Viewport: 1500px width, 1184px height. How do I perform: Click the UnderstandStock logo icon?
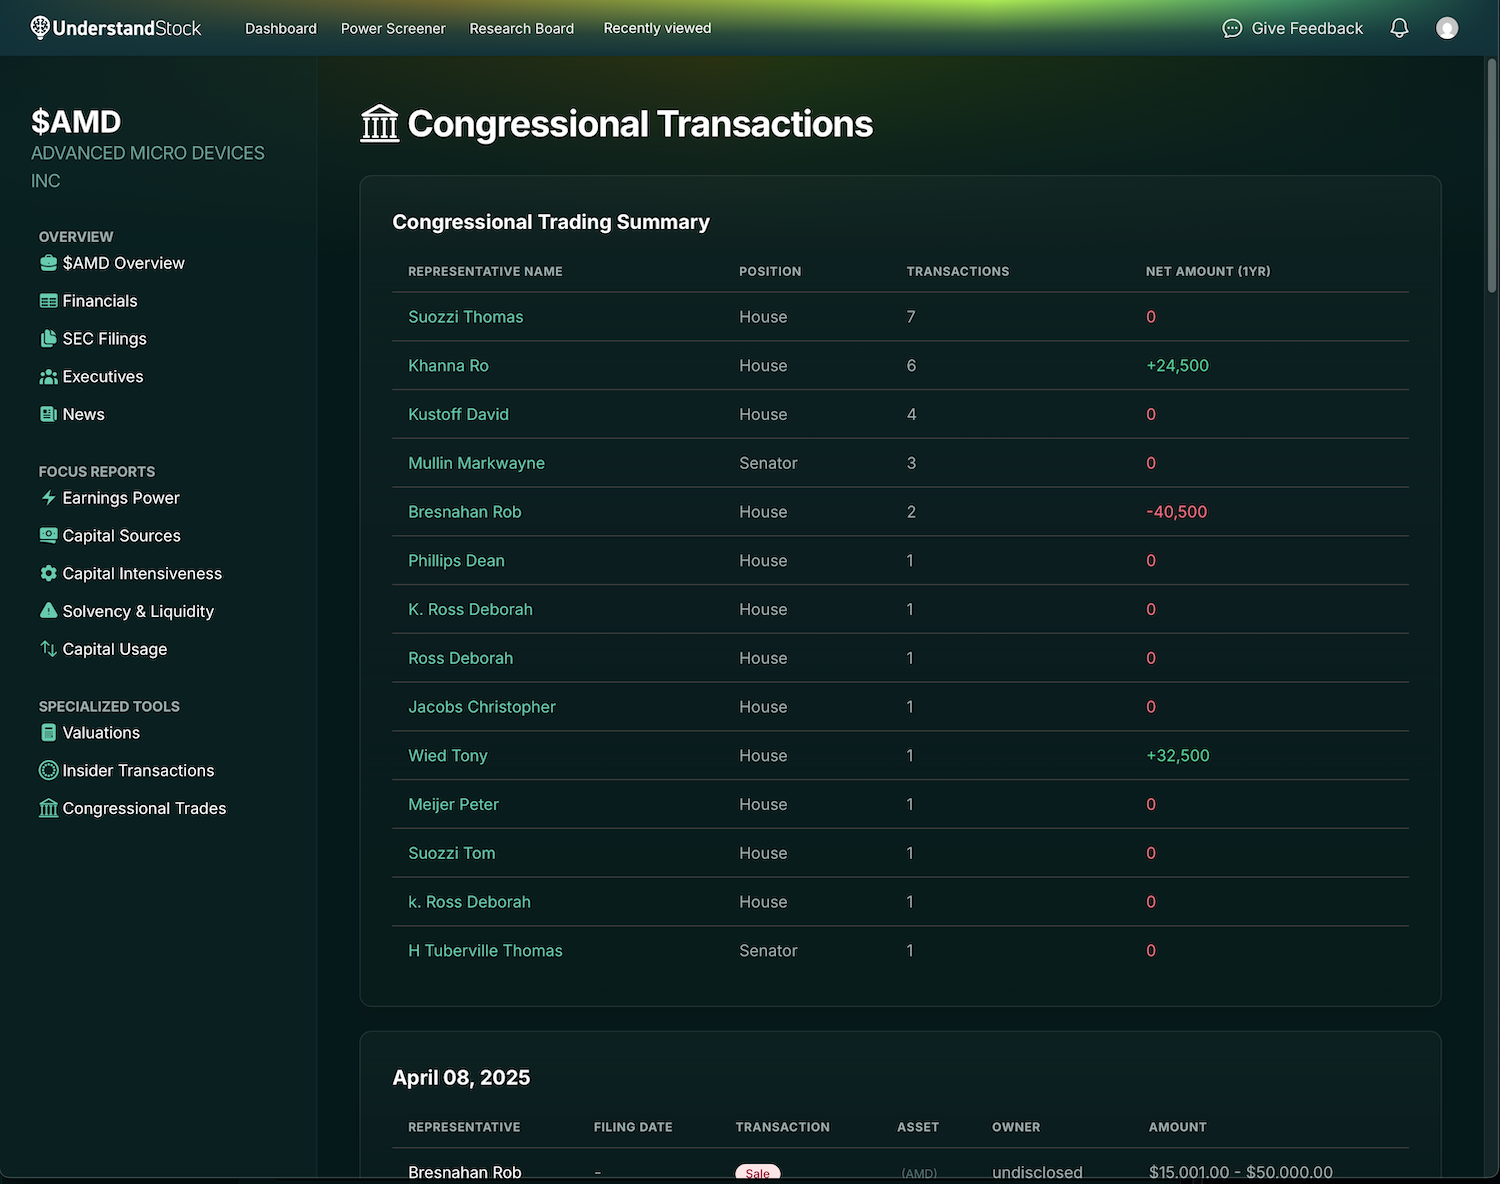[40, 28]
